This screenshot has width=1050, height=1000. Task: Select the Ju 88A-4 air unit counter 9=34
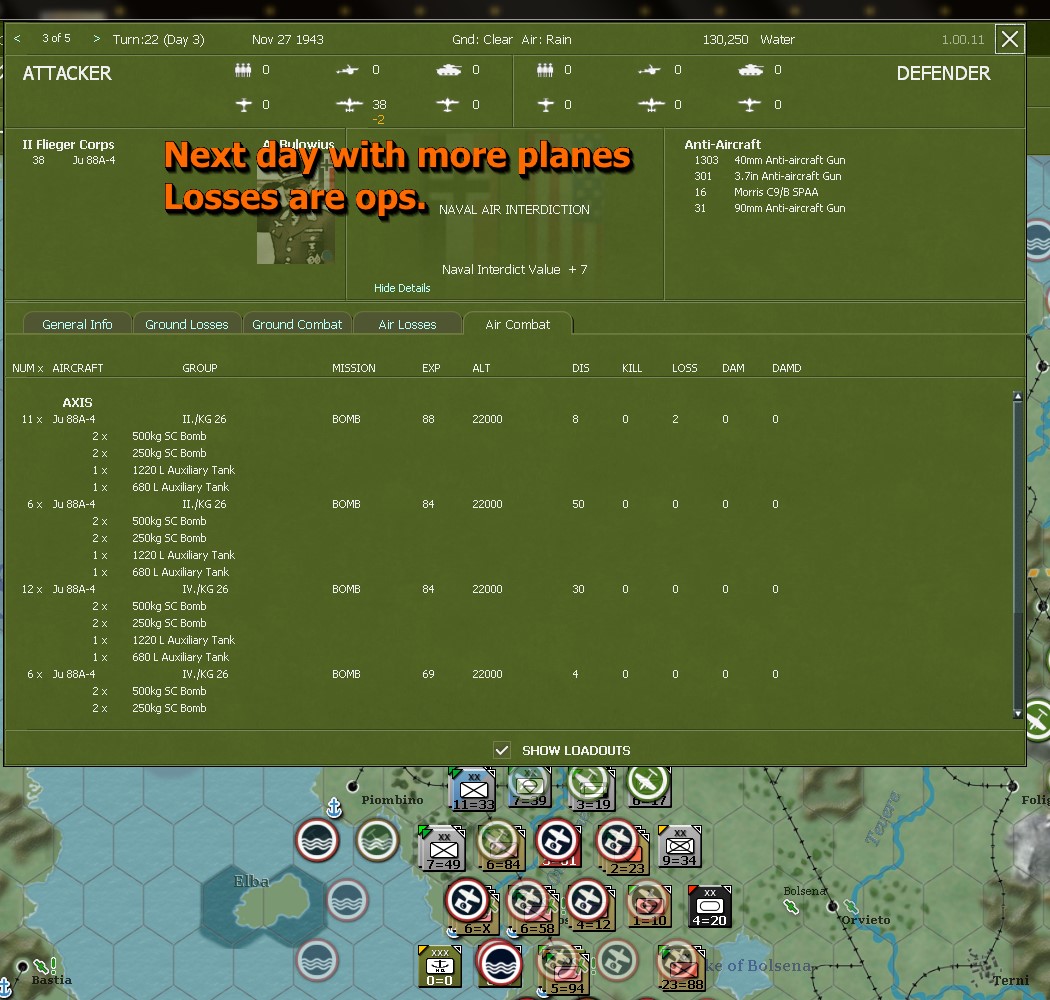(677, 847)
